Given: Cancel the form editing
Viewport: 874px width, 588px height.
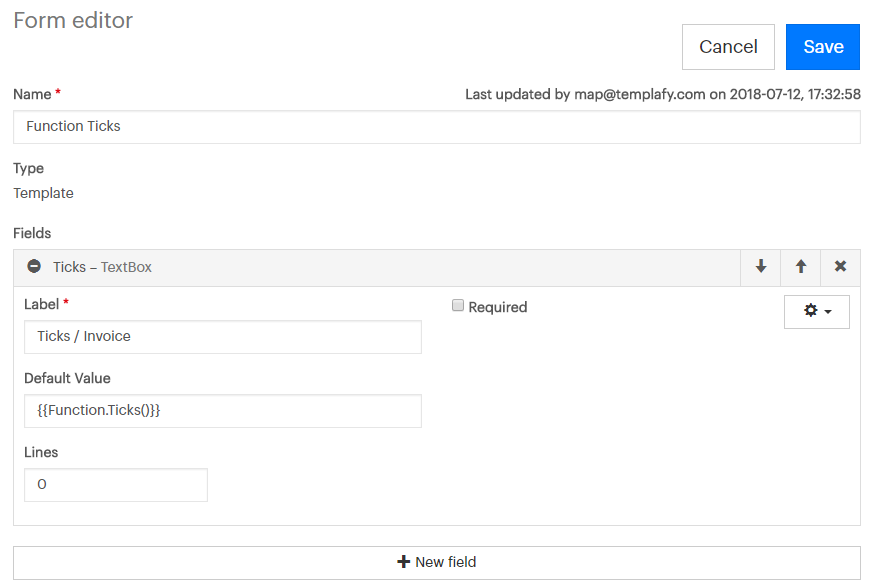Looking at the screenshot, I should click(x=728, y=47).
